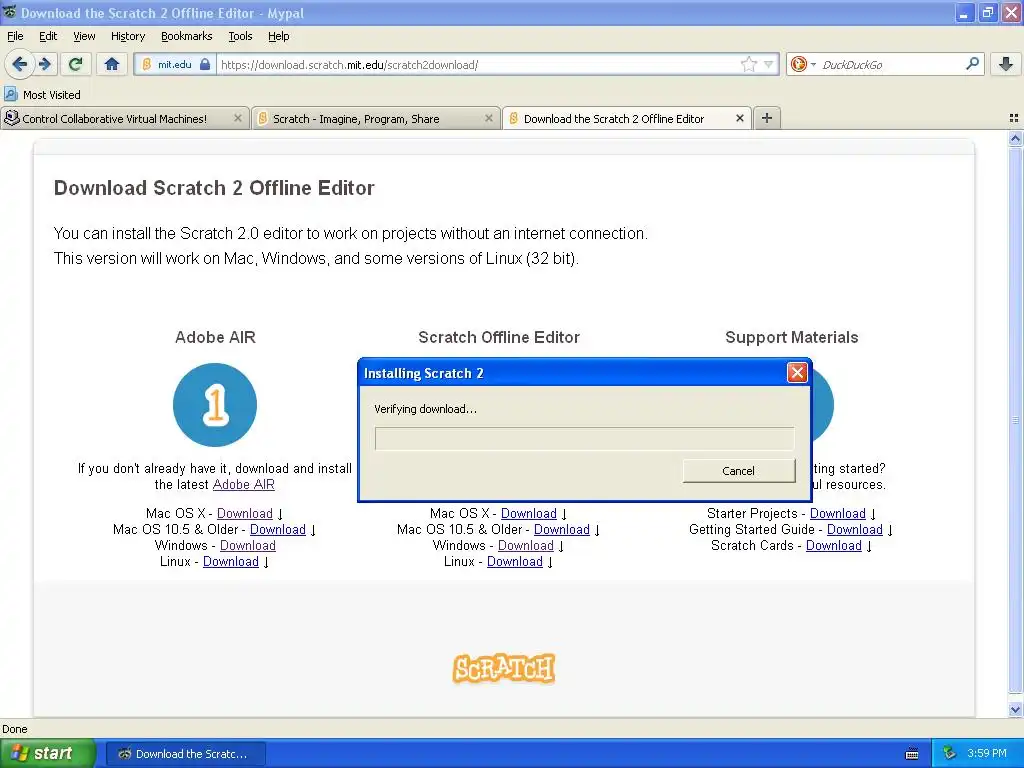The height and width of the screenshot is (768, 1024).
Task: Open the History menu
Action: click(127, 36)
